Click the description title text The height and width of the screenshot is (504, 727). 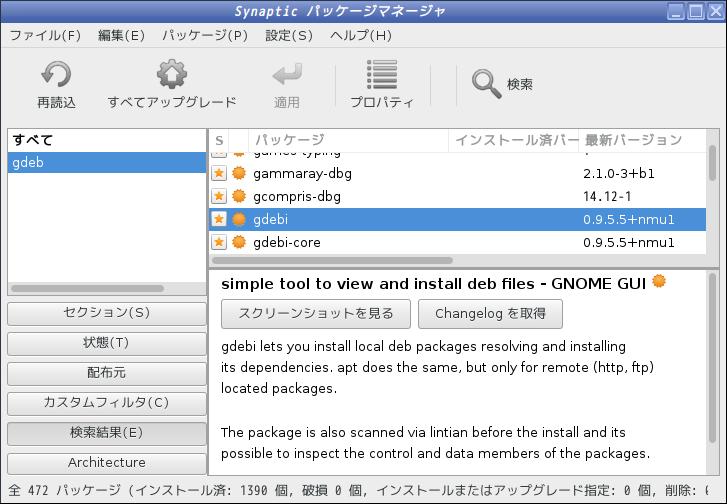[x=434, y=284]
